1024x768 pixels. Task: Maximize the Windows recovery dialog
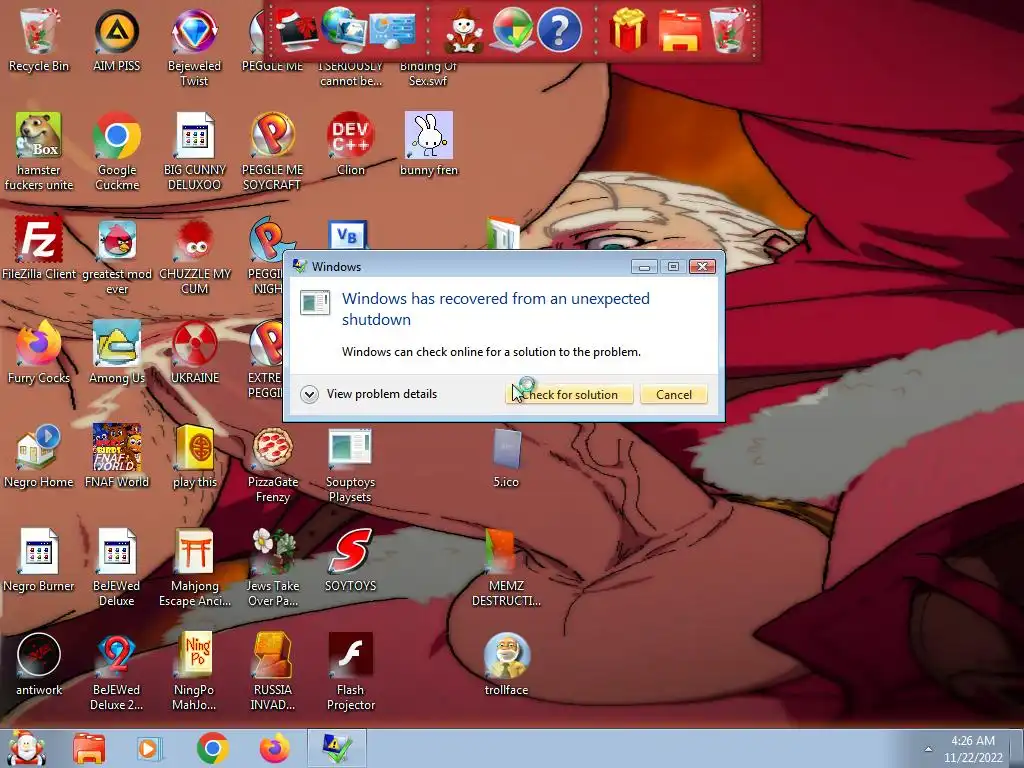(673, 266)
